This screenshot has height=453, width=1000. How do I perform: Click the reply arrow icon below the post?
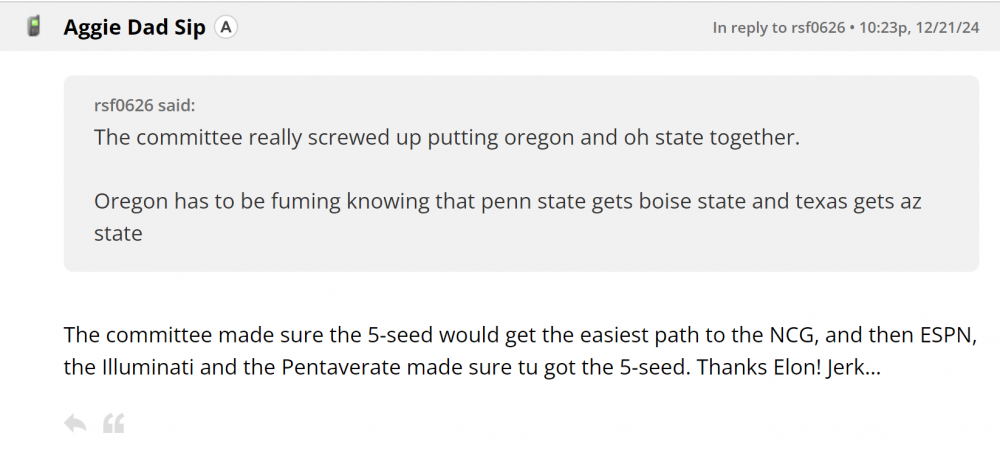pos(75,423)
